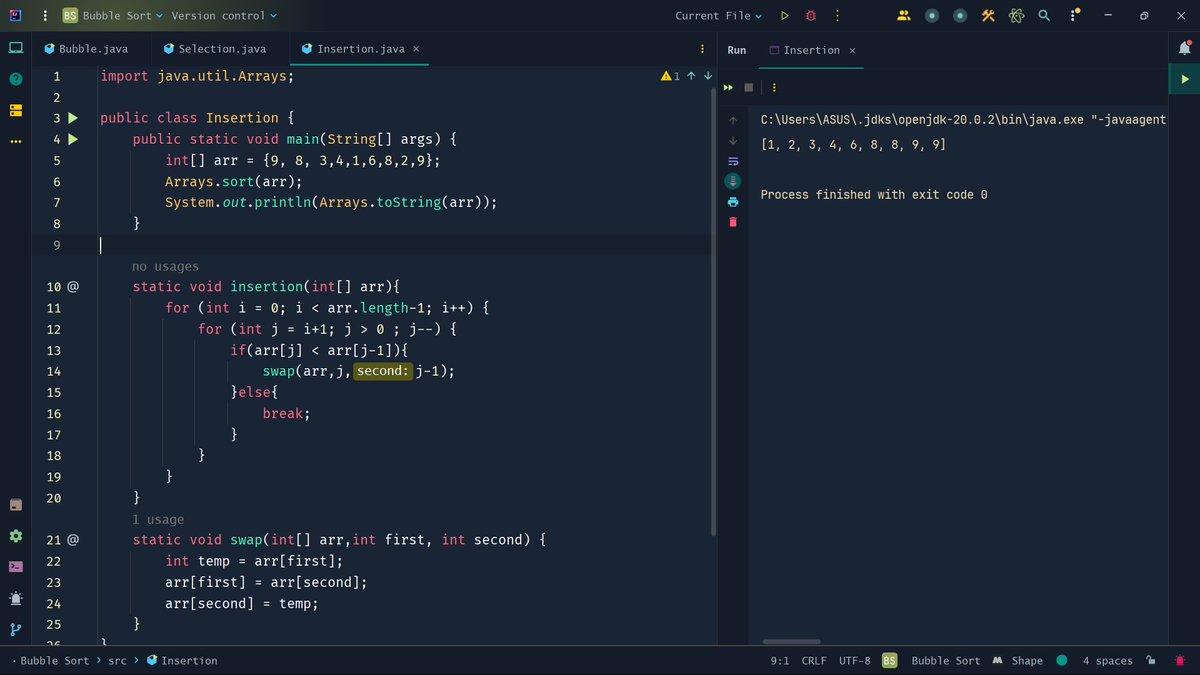This screenshot has width=1200, height=675.
Task: Click cursor position 9:1 in status bar
Action: (x=780, y=660)
